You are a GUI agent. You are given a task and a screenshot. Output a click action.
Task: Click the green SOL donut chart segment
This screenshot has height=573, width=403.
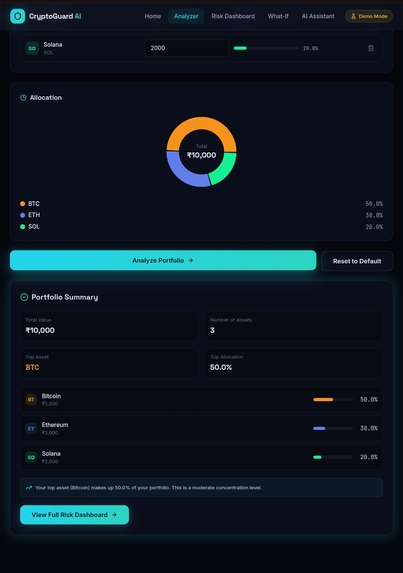coord(224,169)
